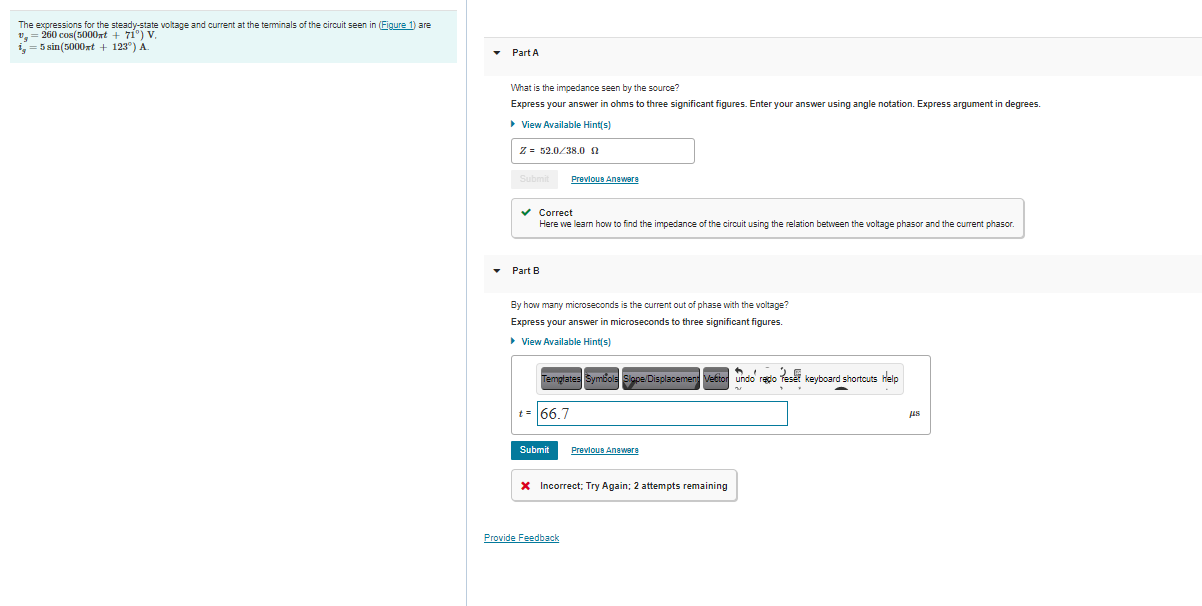
Task: Open the Slope/Displacement palette
Action: click(x=659, y=379)
